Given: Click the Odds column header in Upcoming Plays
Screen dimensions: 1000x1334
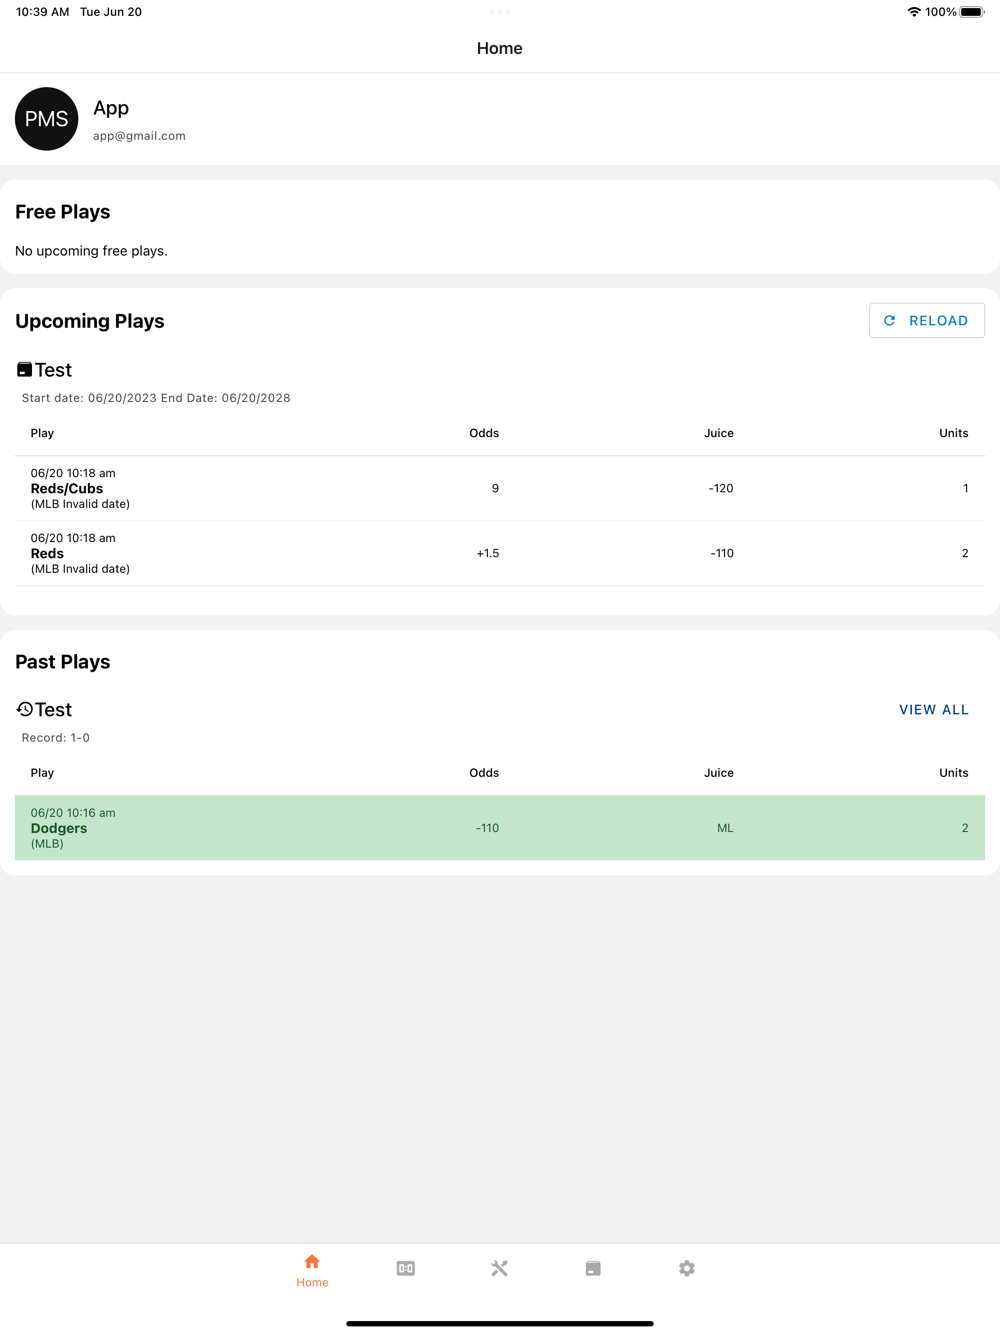Looking at the screenshot, I should (484, 433).
